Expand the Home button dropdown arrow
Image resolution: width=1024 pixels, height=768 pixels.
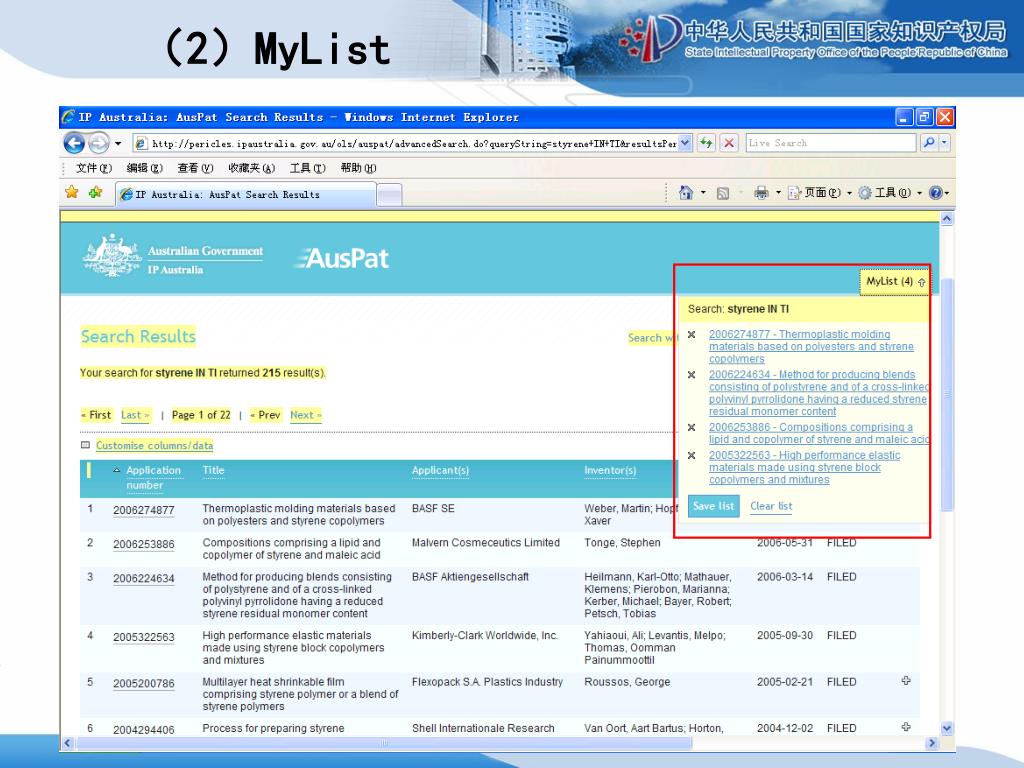(703, 193)
